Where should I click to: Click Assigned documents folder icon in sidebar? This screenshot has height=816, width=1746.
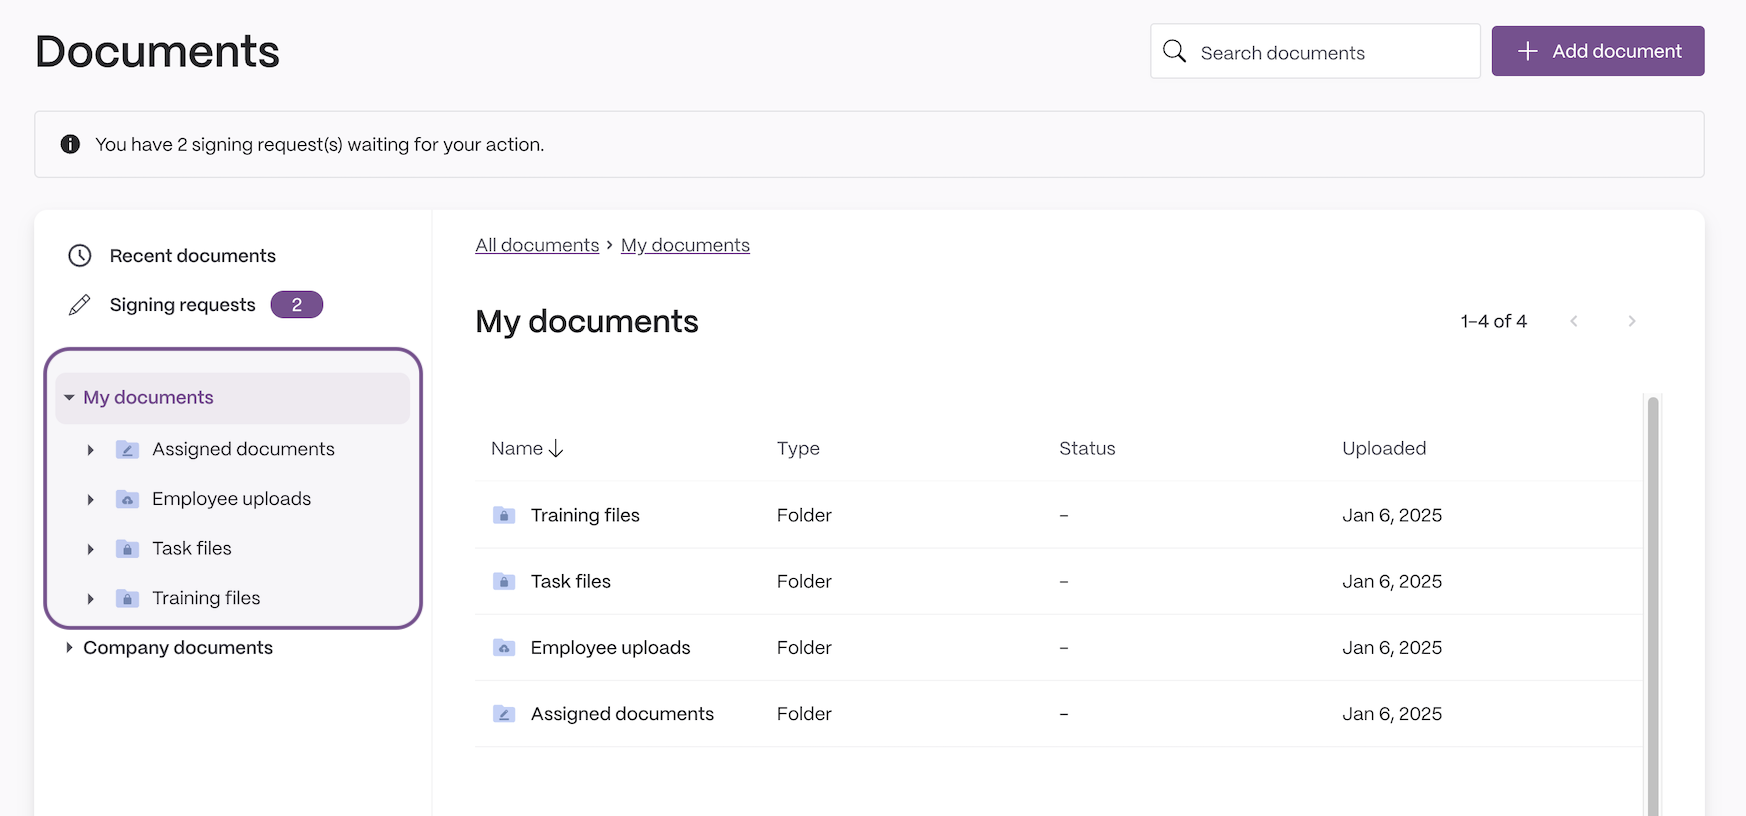click(x=127, y=449)
